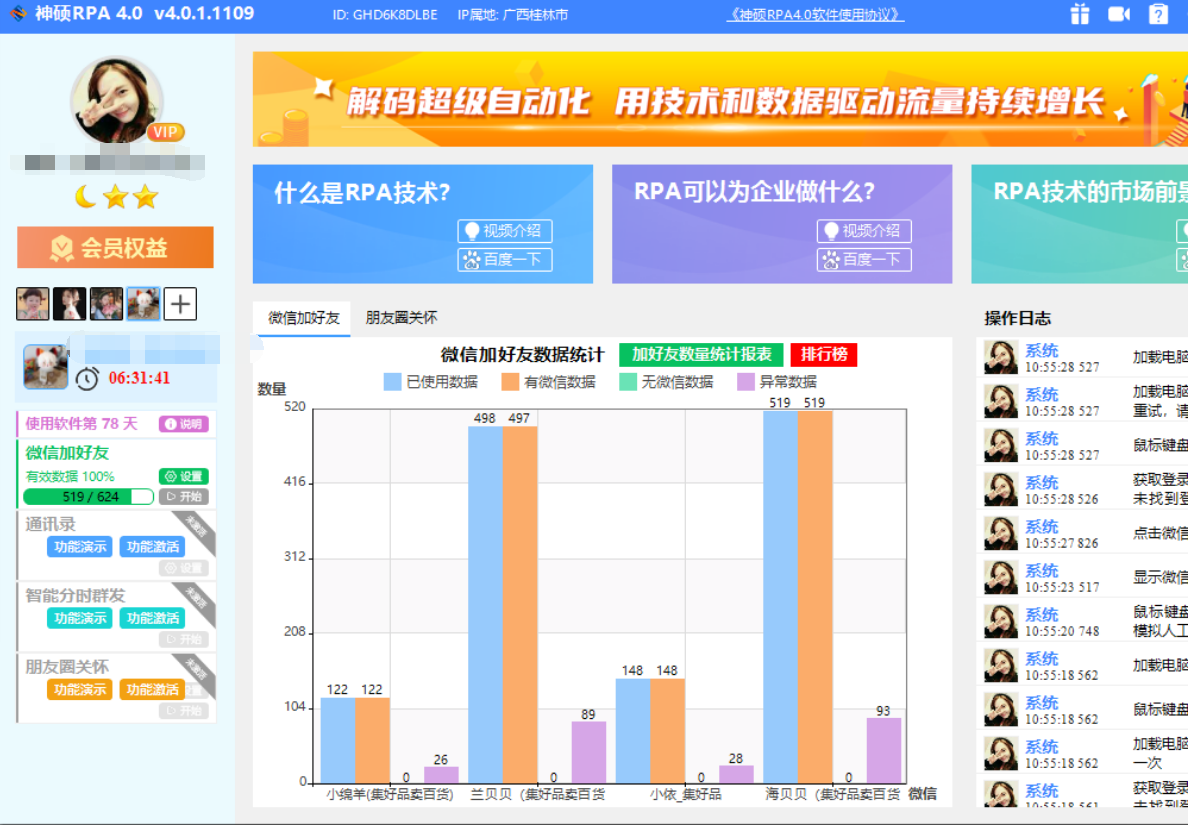The height and width of the screenshot is (825, 1189).
Task: Click the purple bar labeled 93
Action: click(x=883, y=750)
